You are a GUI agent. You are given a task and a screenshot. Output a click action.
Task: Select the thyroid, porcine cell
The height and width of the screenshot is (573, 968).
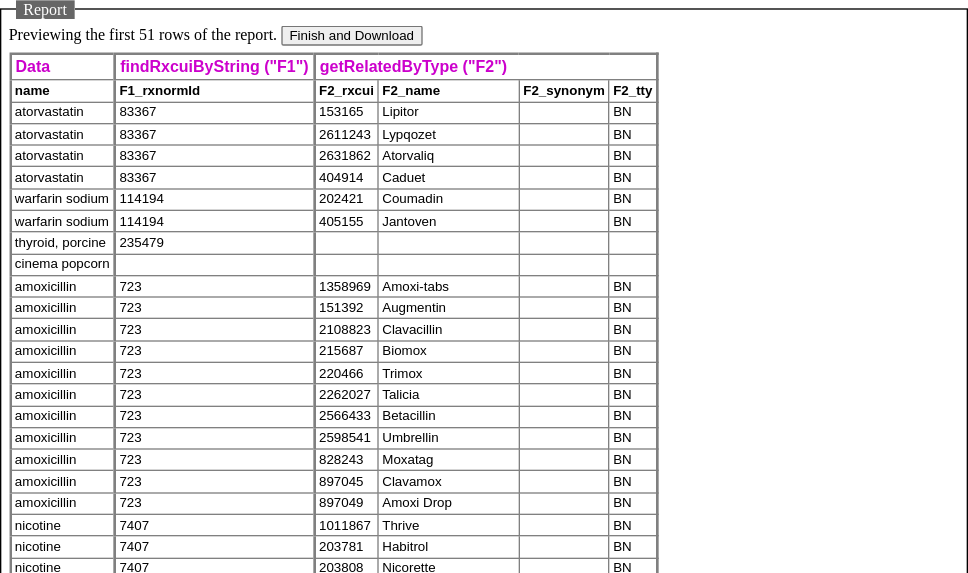click(62, 243)
